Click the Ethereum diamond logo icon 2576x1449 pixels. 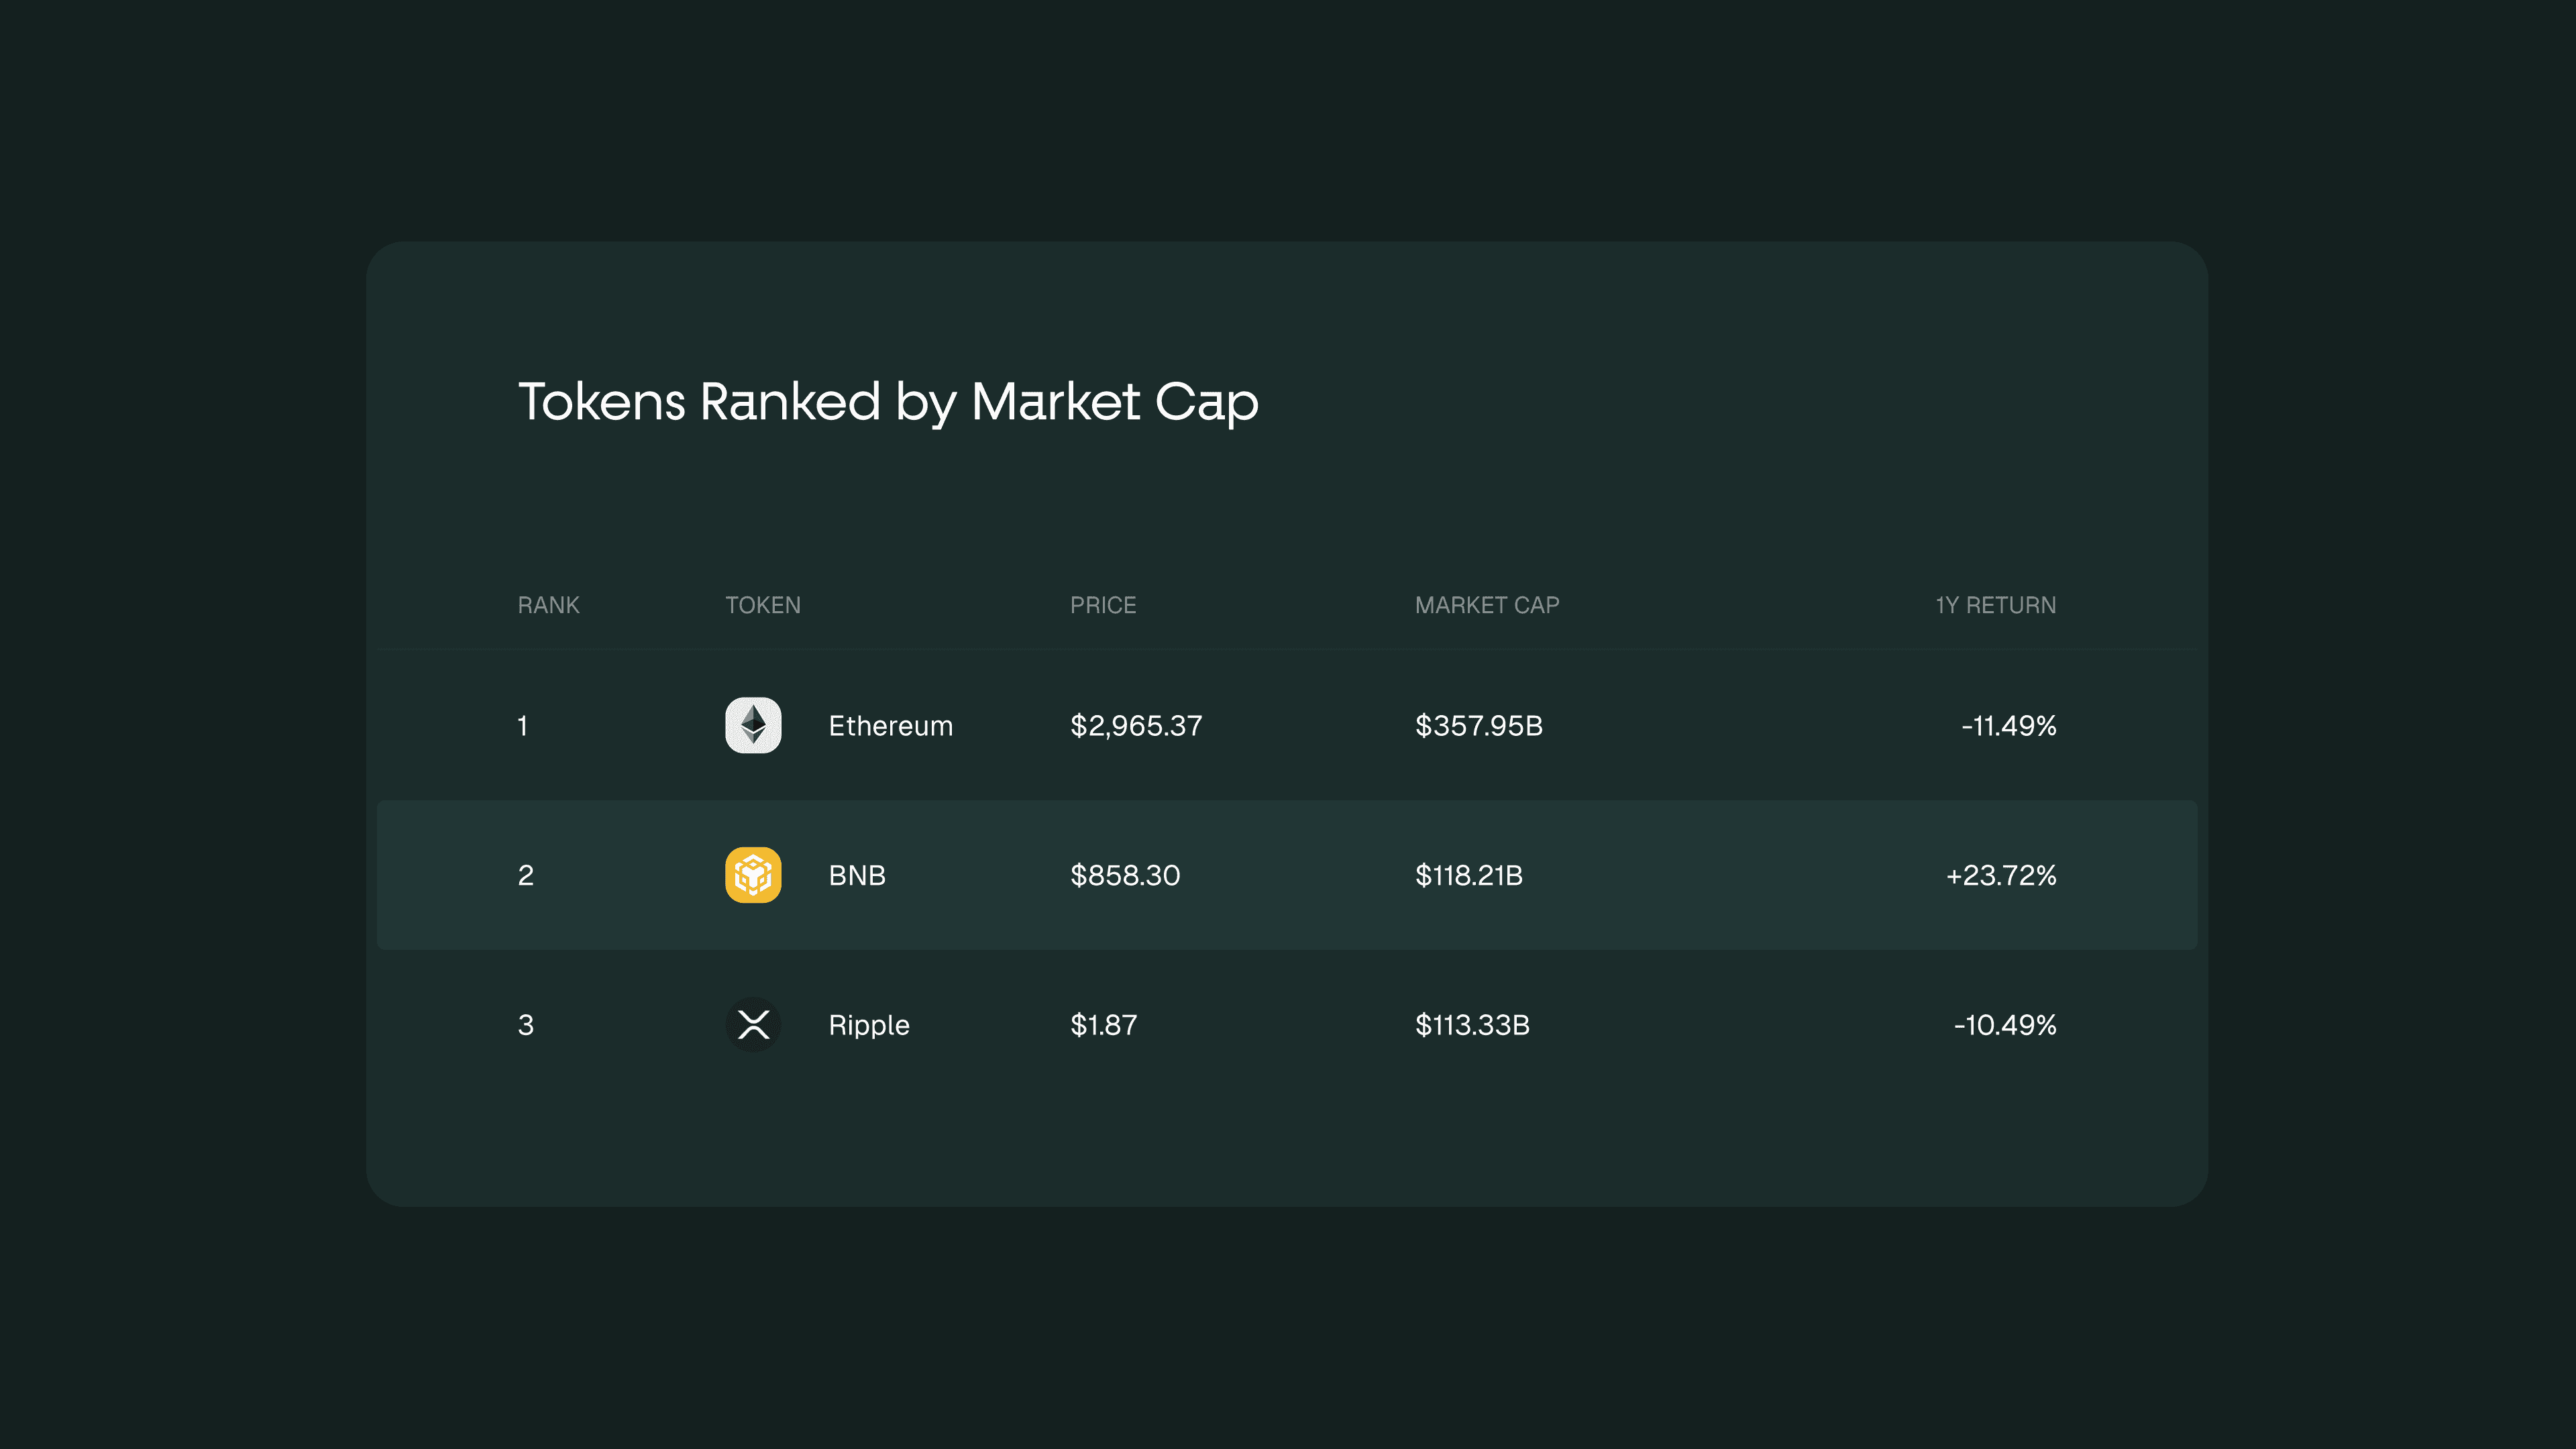pyautogui.click(x=753, y=725)
